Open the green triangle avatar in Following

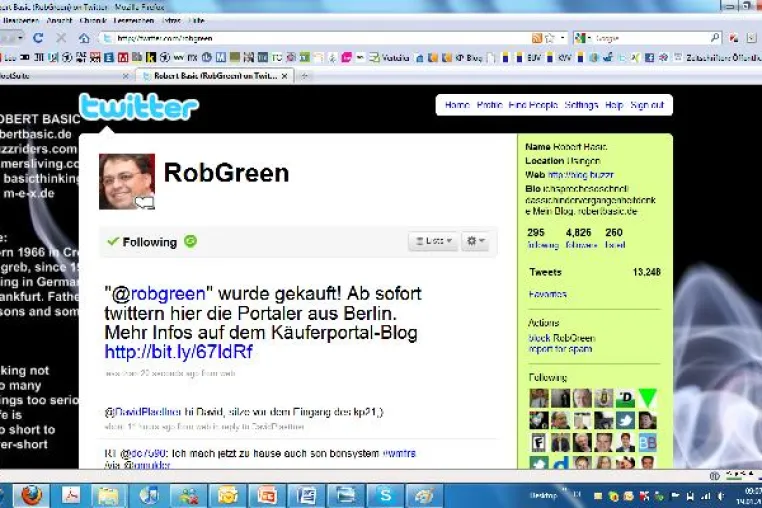click(647, 398)
